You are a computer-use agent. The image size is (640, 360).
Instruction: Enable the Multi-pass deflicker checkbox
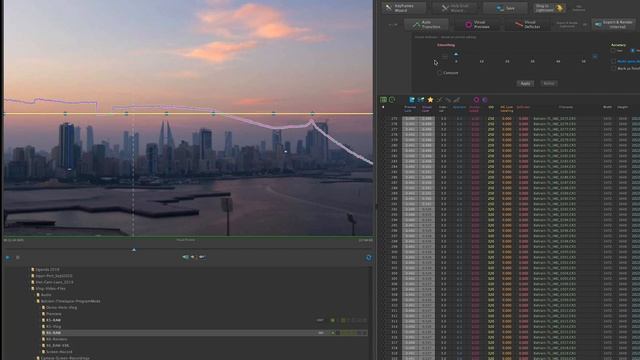point(613,61)
